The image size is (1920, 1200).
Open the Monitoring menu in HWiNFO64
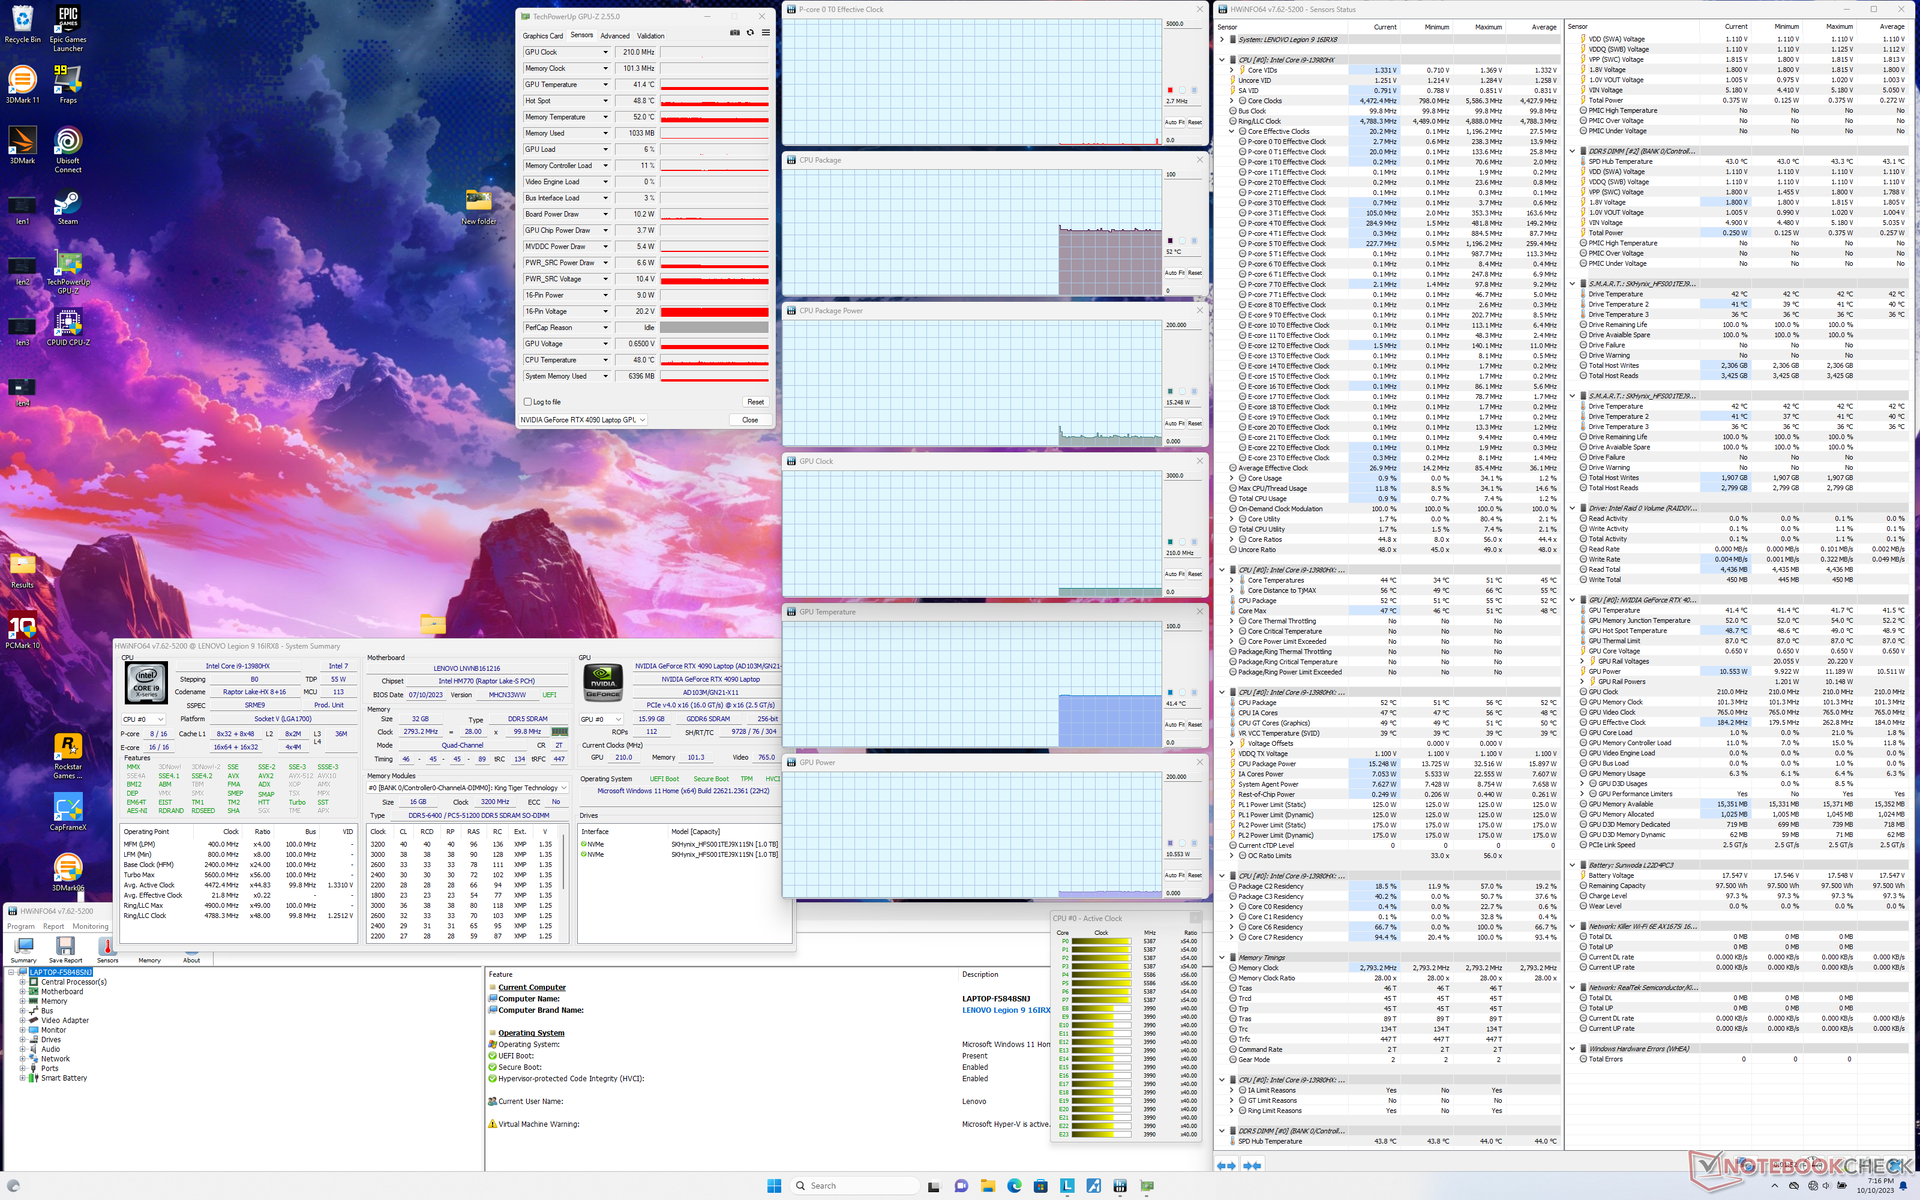point(90,926)
